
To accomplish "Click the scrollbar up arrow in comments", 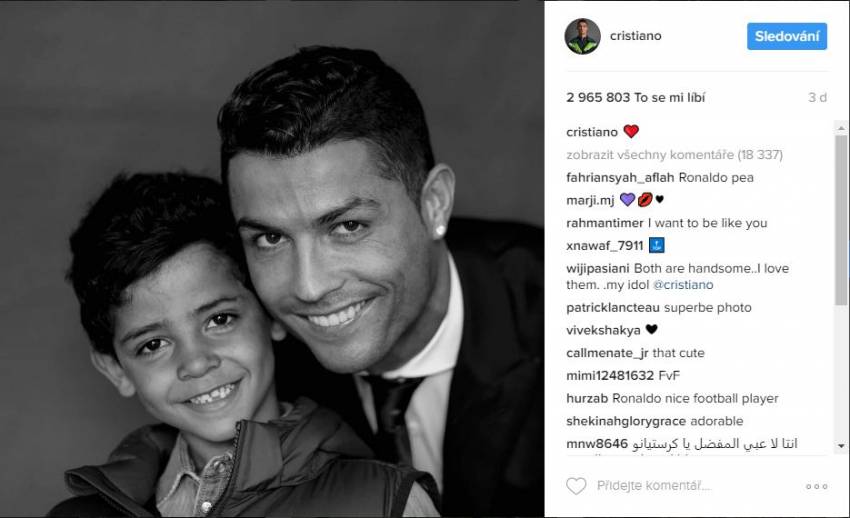I will (841, 128).
